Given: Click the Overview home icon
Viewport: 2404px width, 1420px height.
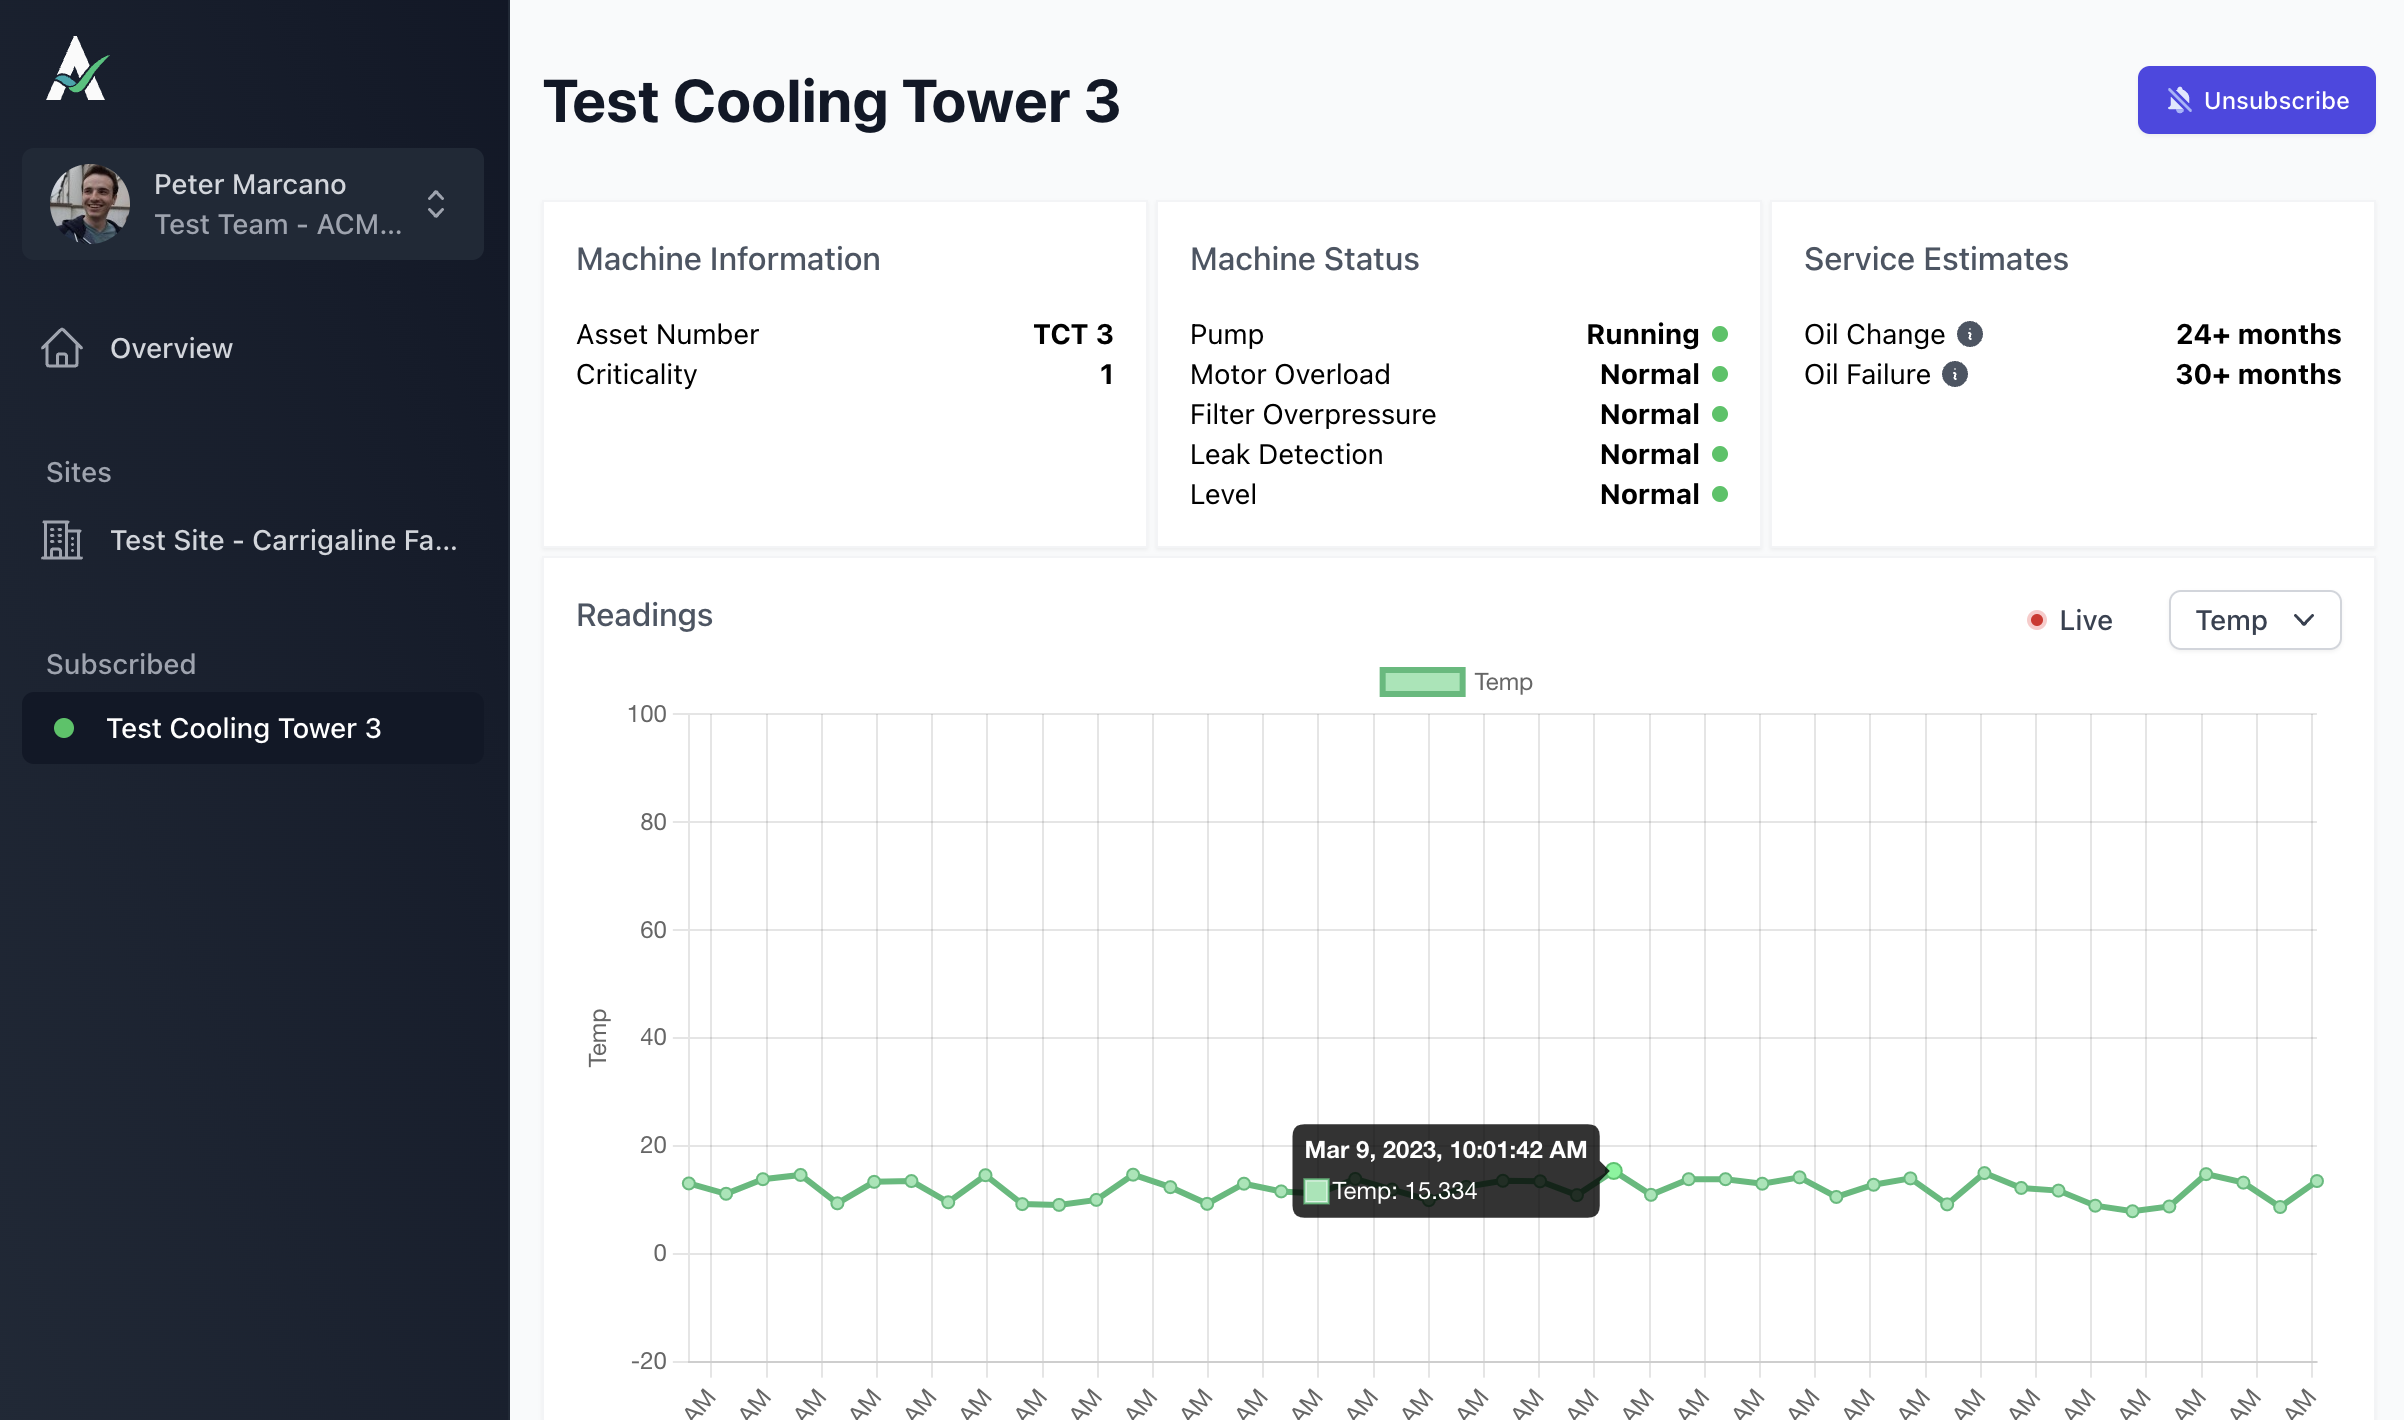Looking at the screenshot, I should (62, 348).
